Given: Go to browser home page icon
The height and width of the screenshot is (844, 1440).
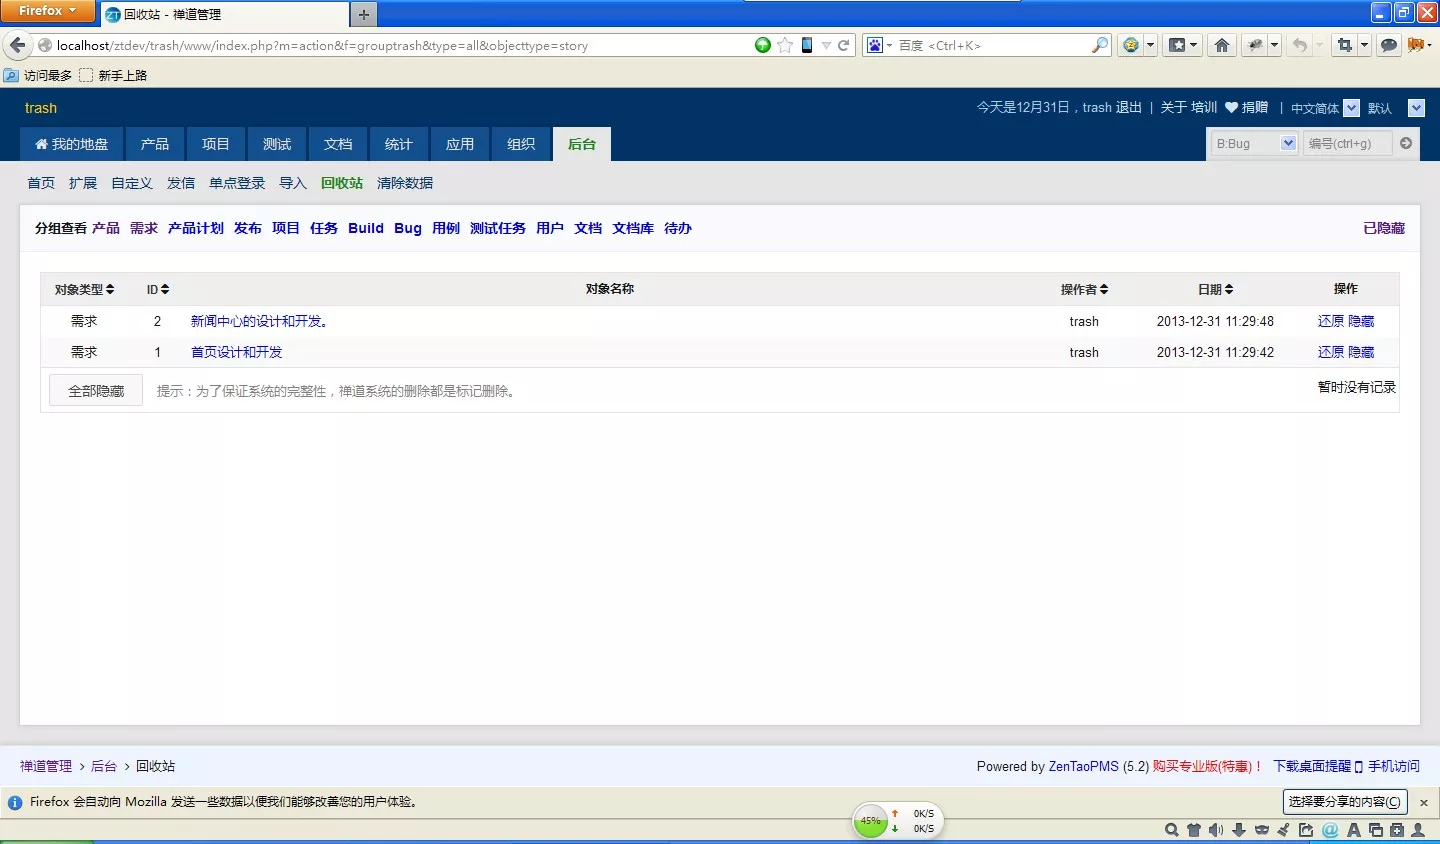Looking at the screenshot, I should click(1222, 45).
